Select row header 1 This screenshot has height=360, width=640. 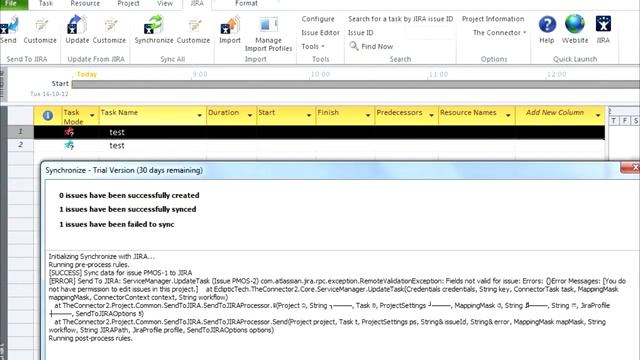click(20, 132)
